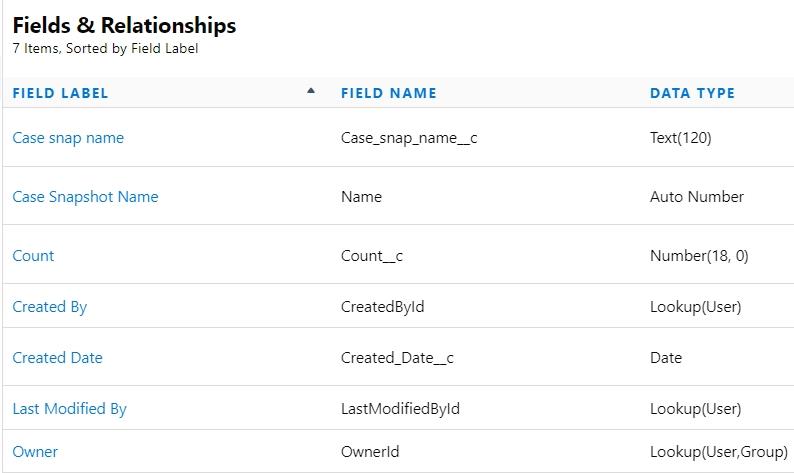Open the Created Date field link
794x473 pixels.
coord(57,358)
